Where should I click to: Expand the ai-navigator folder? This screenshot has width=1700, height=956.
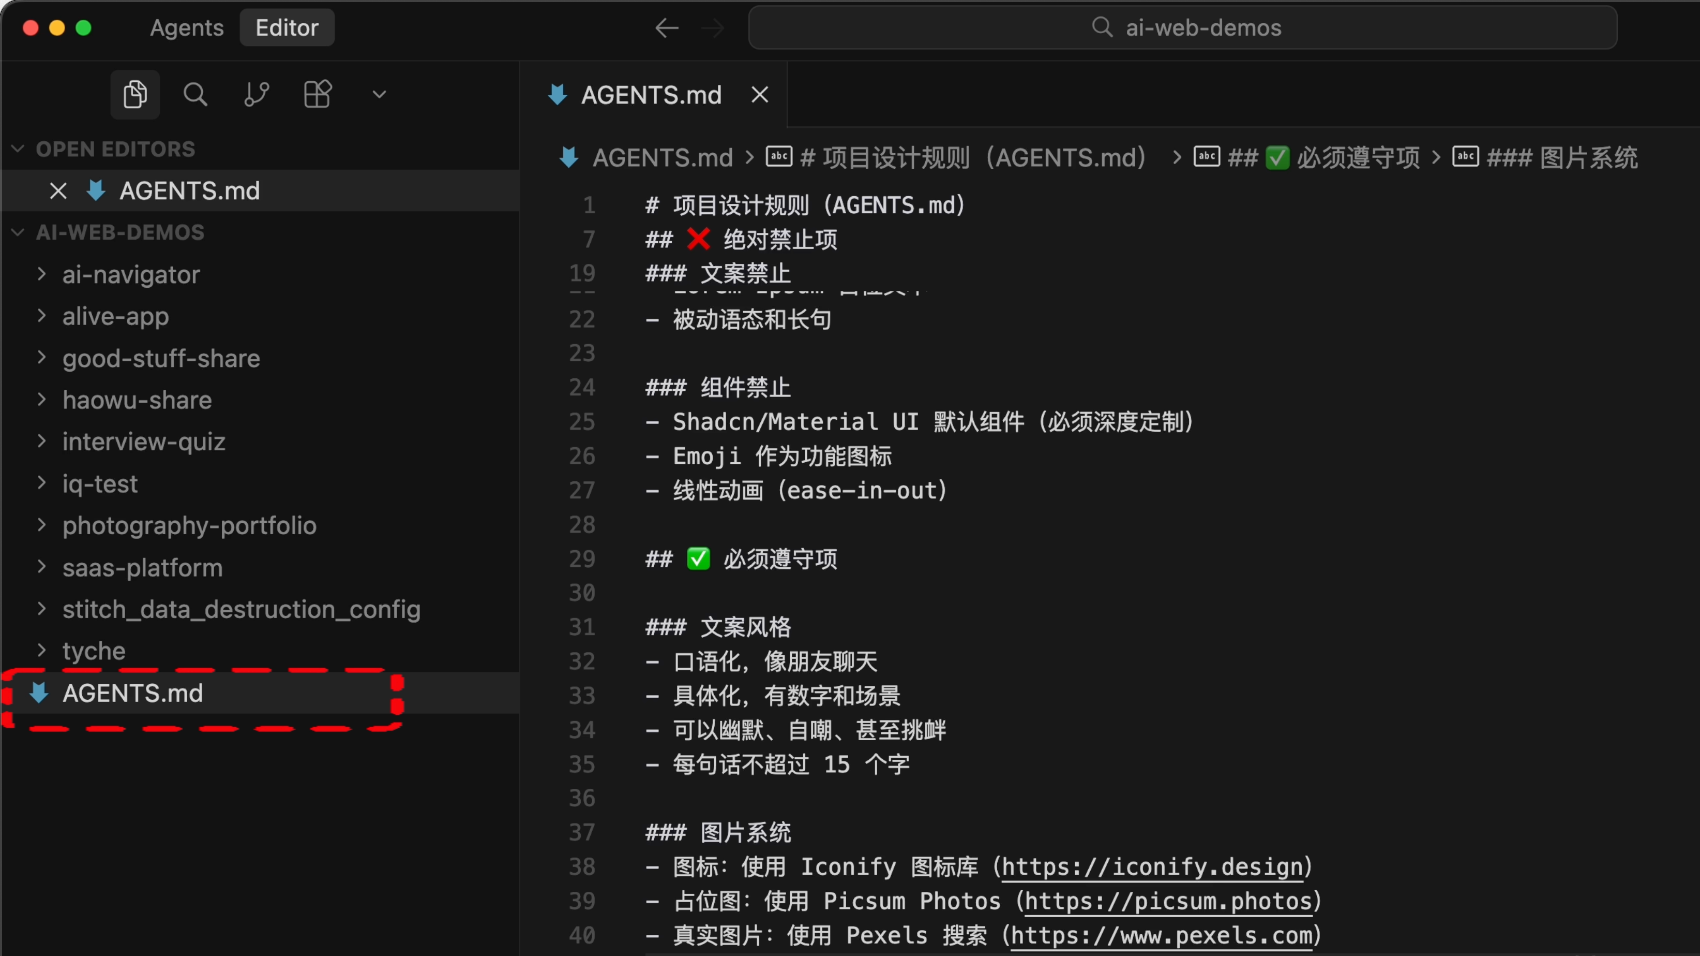[131, 275]
